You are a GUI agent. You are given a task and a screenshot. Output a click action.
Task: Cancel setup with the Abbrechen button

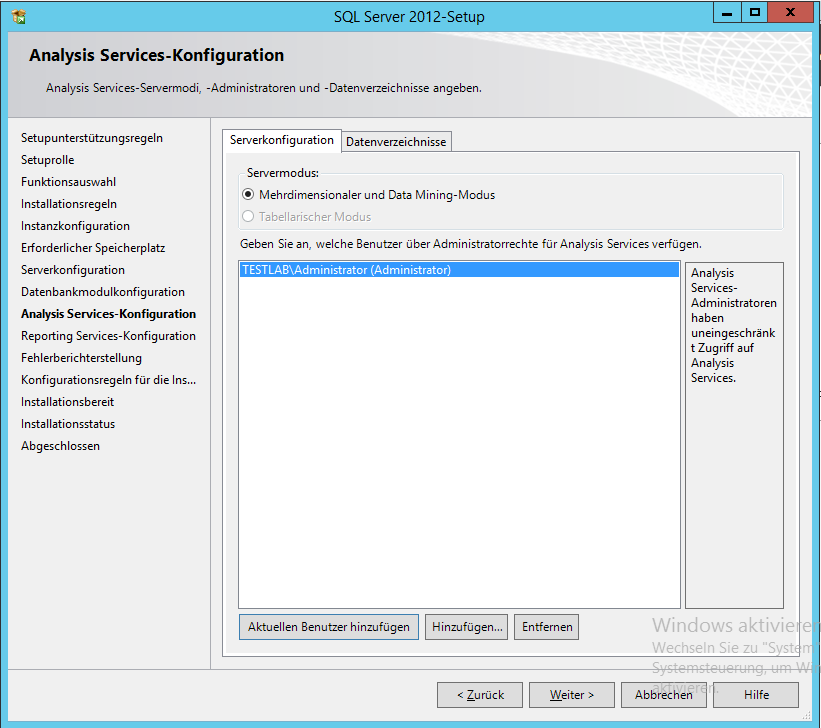pyautogui.click(x=664, y=695)
